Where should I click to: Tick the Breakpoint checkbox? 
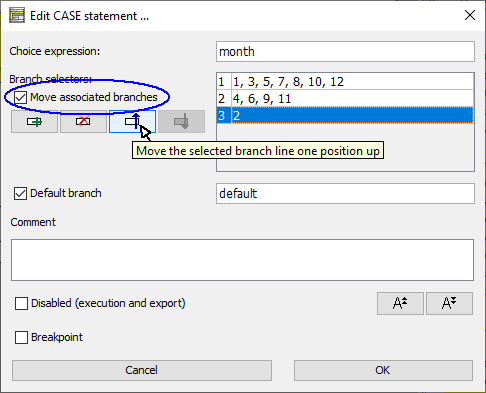point(21,337)
